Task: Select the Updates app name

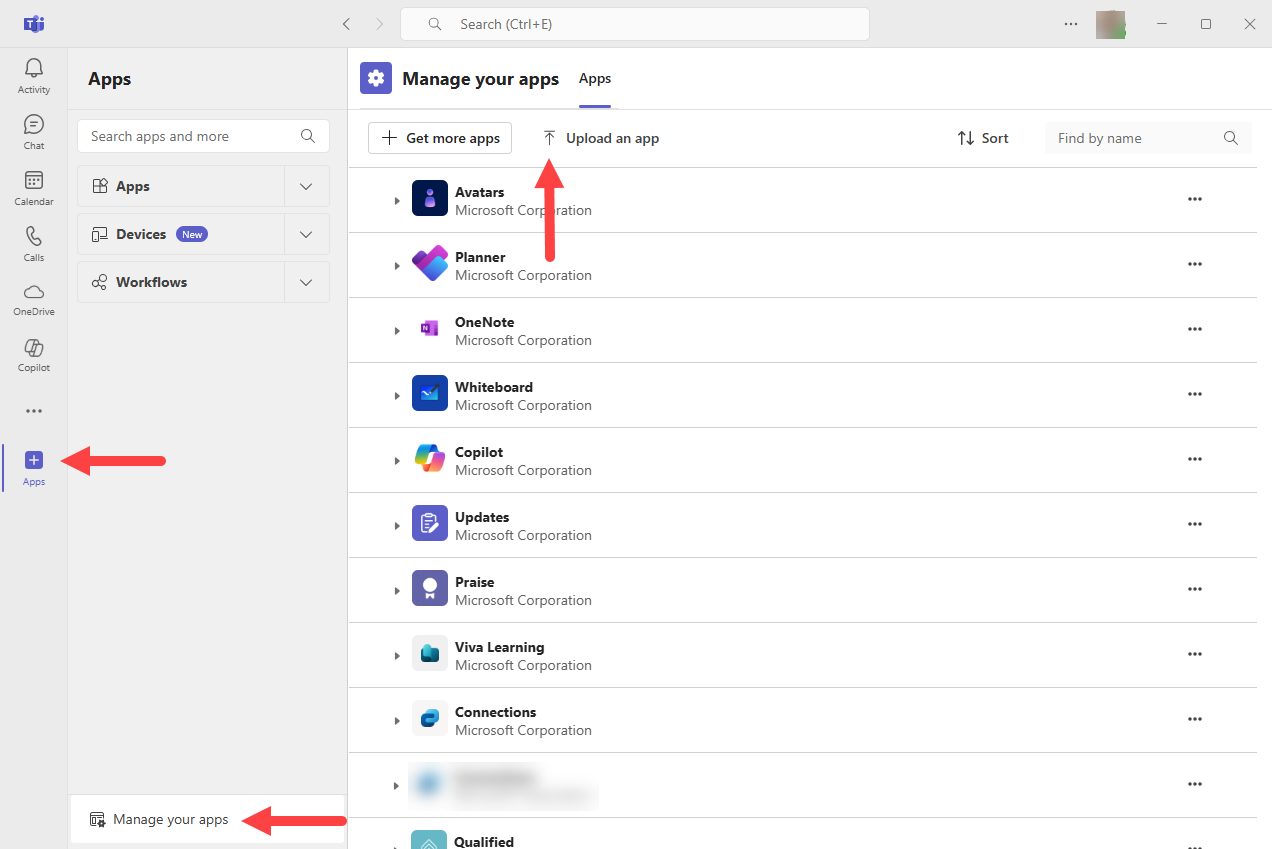Action: (x=482, y=517)
